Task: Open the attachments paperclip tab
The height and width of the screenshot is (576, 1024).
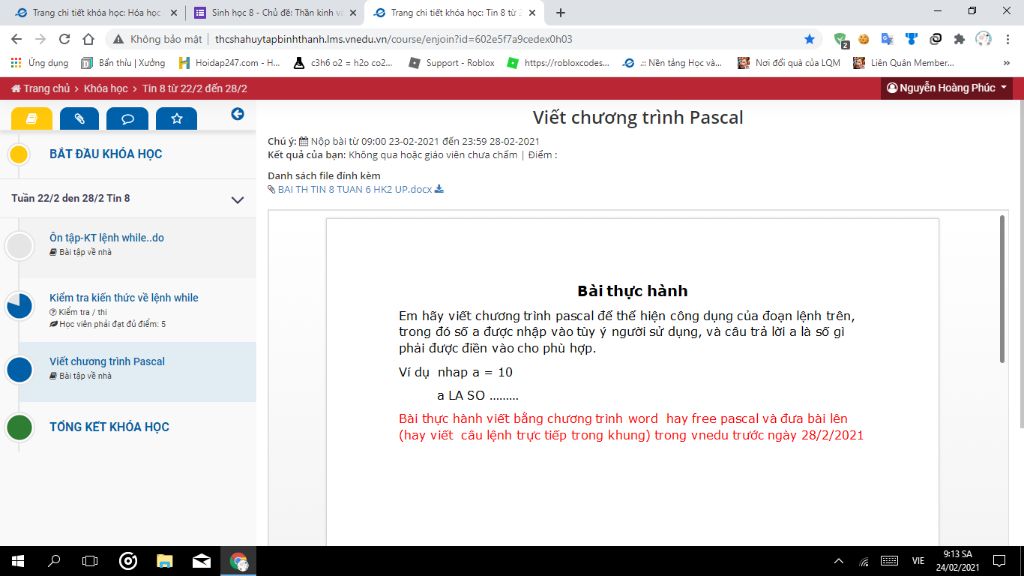Action: coord(79,119)
